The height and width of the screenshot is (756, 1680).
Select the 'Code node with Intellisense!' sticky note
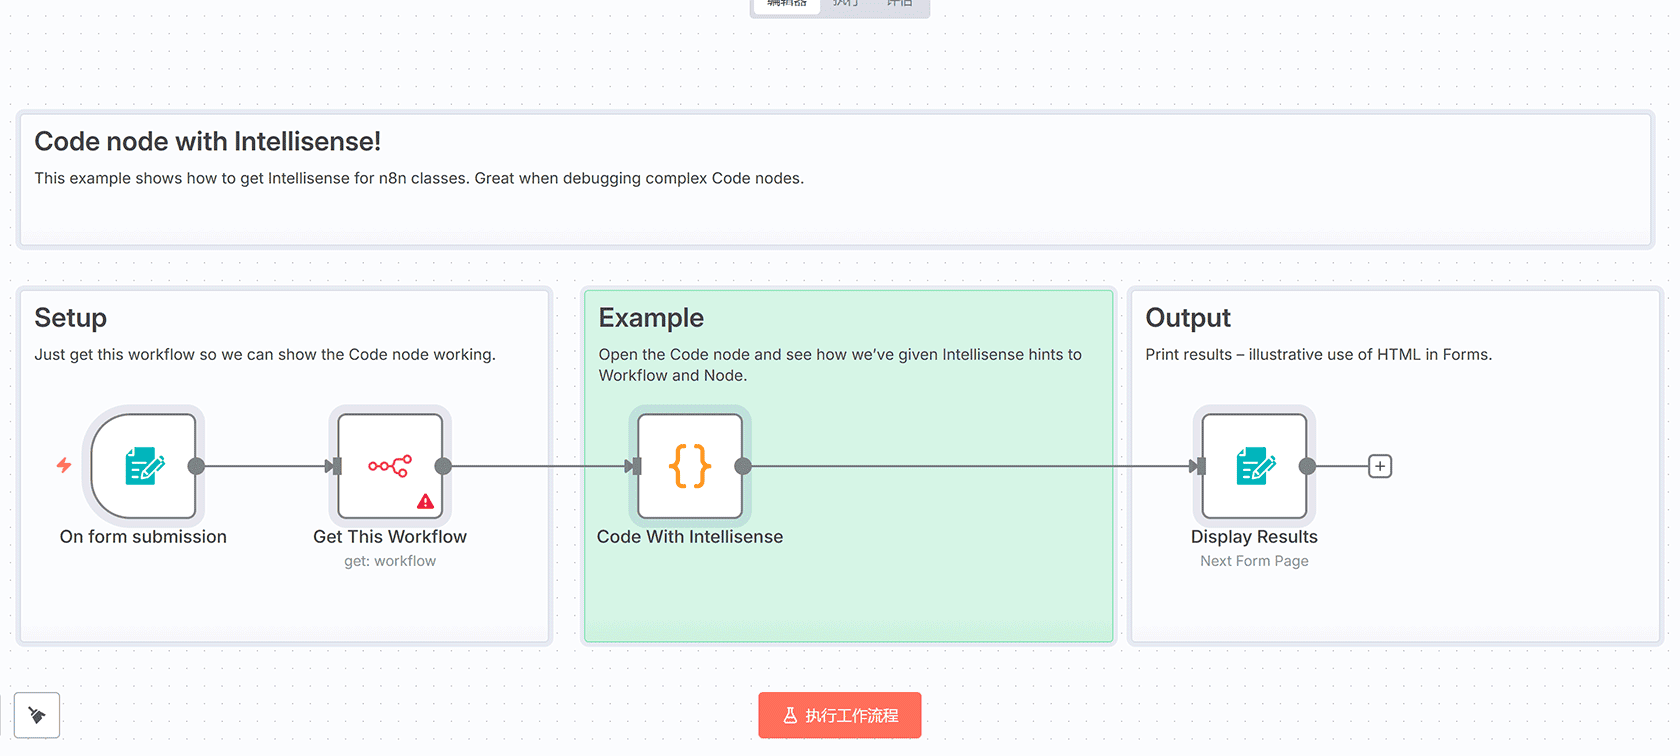tap(207, 142)
